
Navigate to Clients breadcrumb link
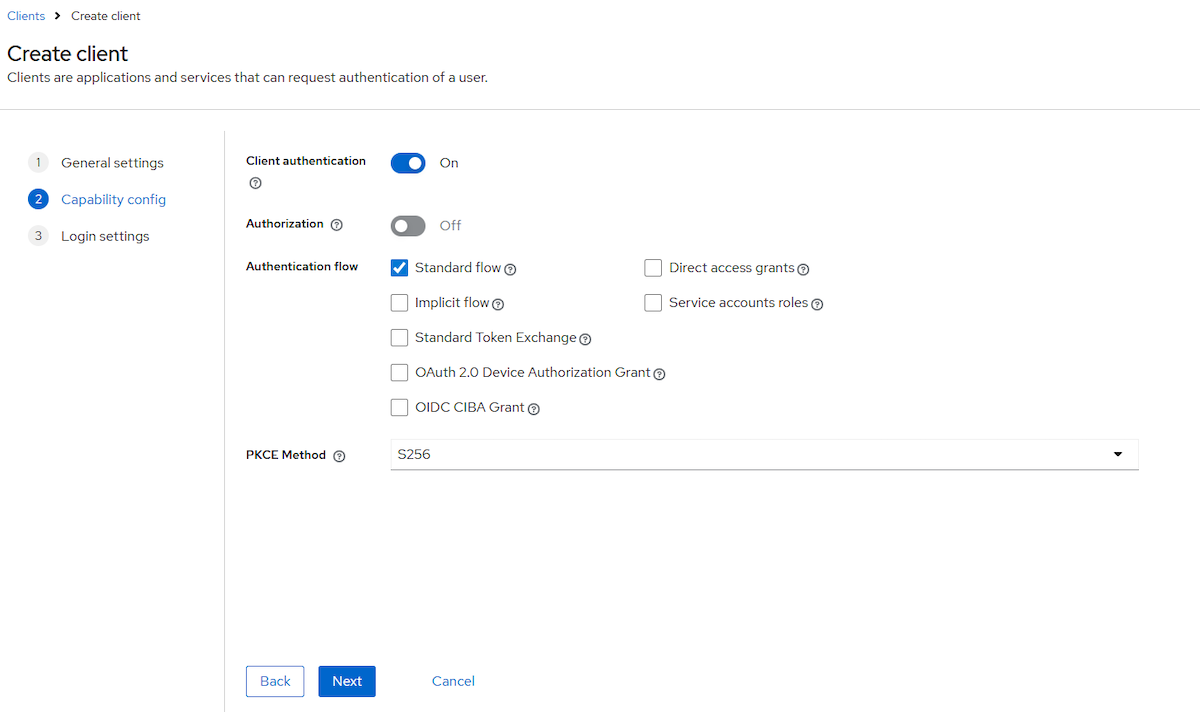[26, 16]
